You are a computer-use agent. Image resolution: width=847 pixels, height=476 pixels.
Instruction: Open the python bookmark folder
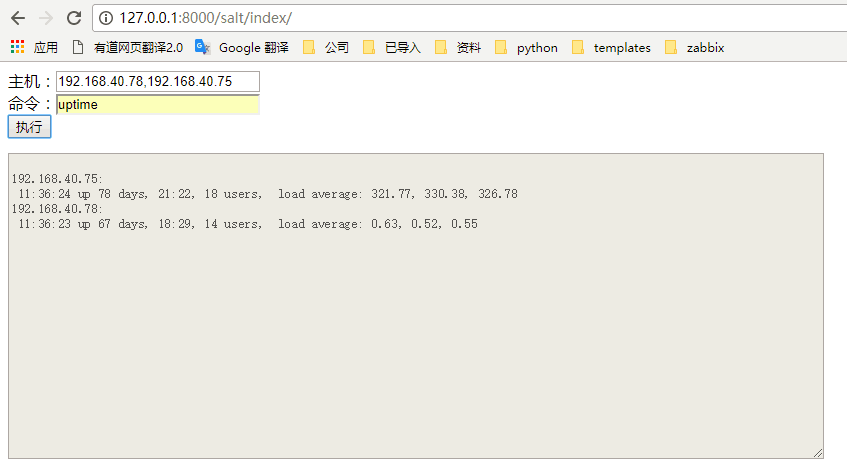(x=526, y=48)
